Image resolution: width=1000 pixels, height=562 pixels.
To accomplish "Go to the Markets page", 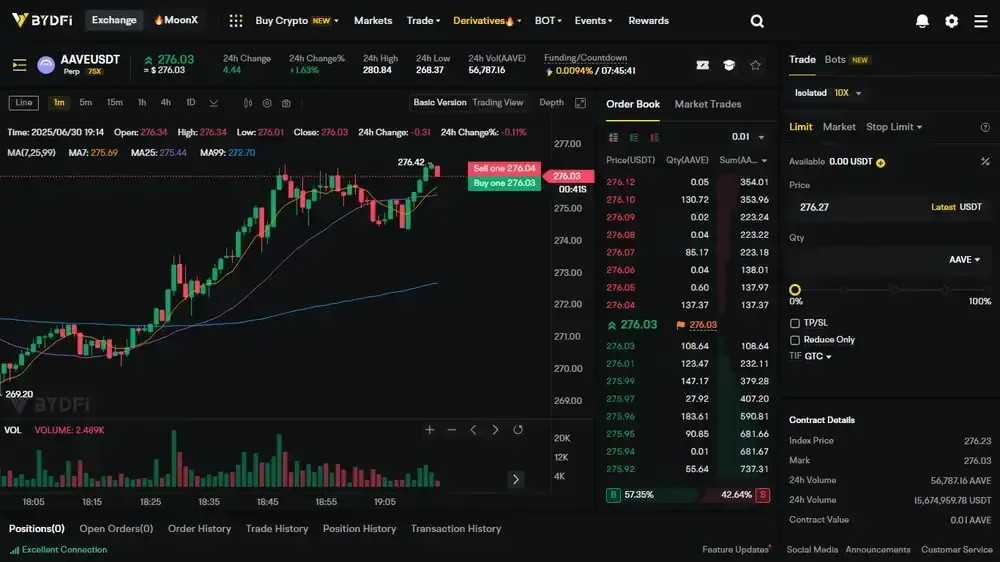I will point(373,21).
